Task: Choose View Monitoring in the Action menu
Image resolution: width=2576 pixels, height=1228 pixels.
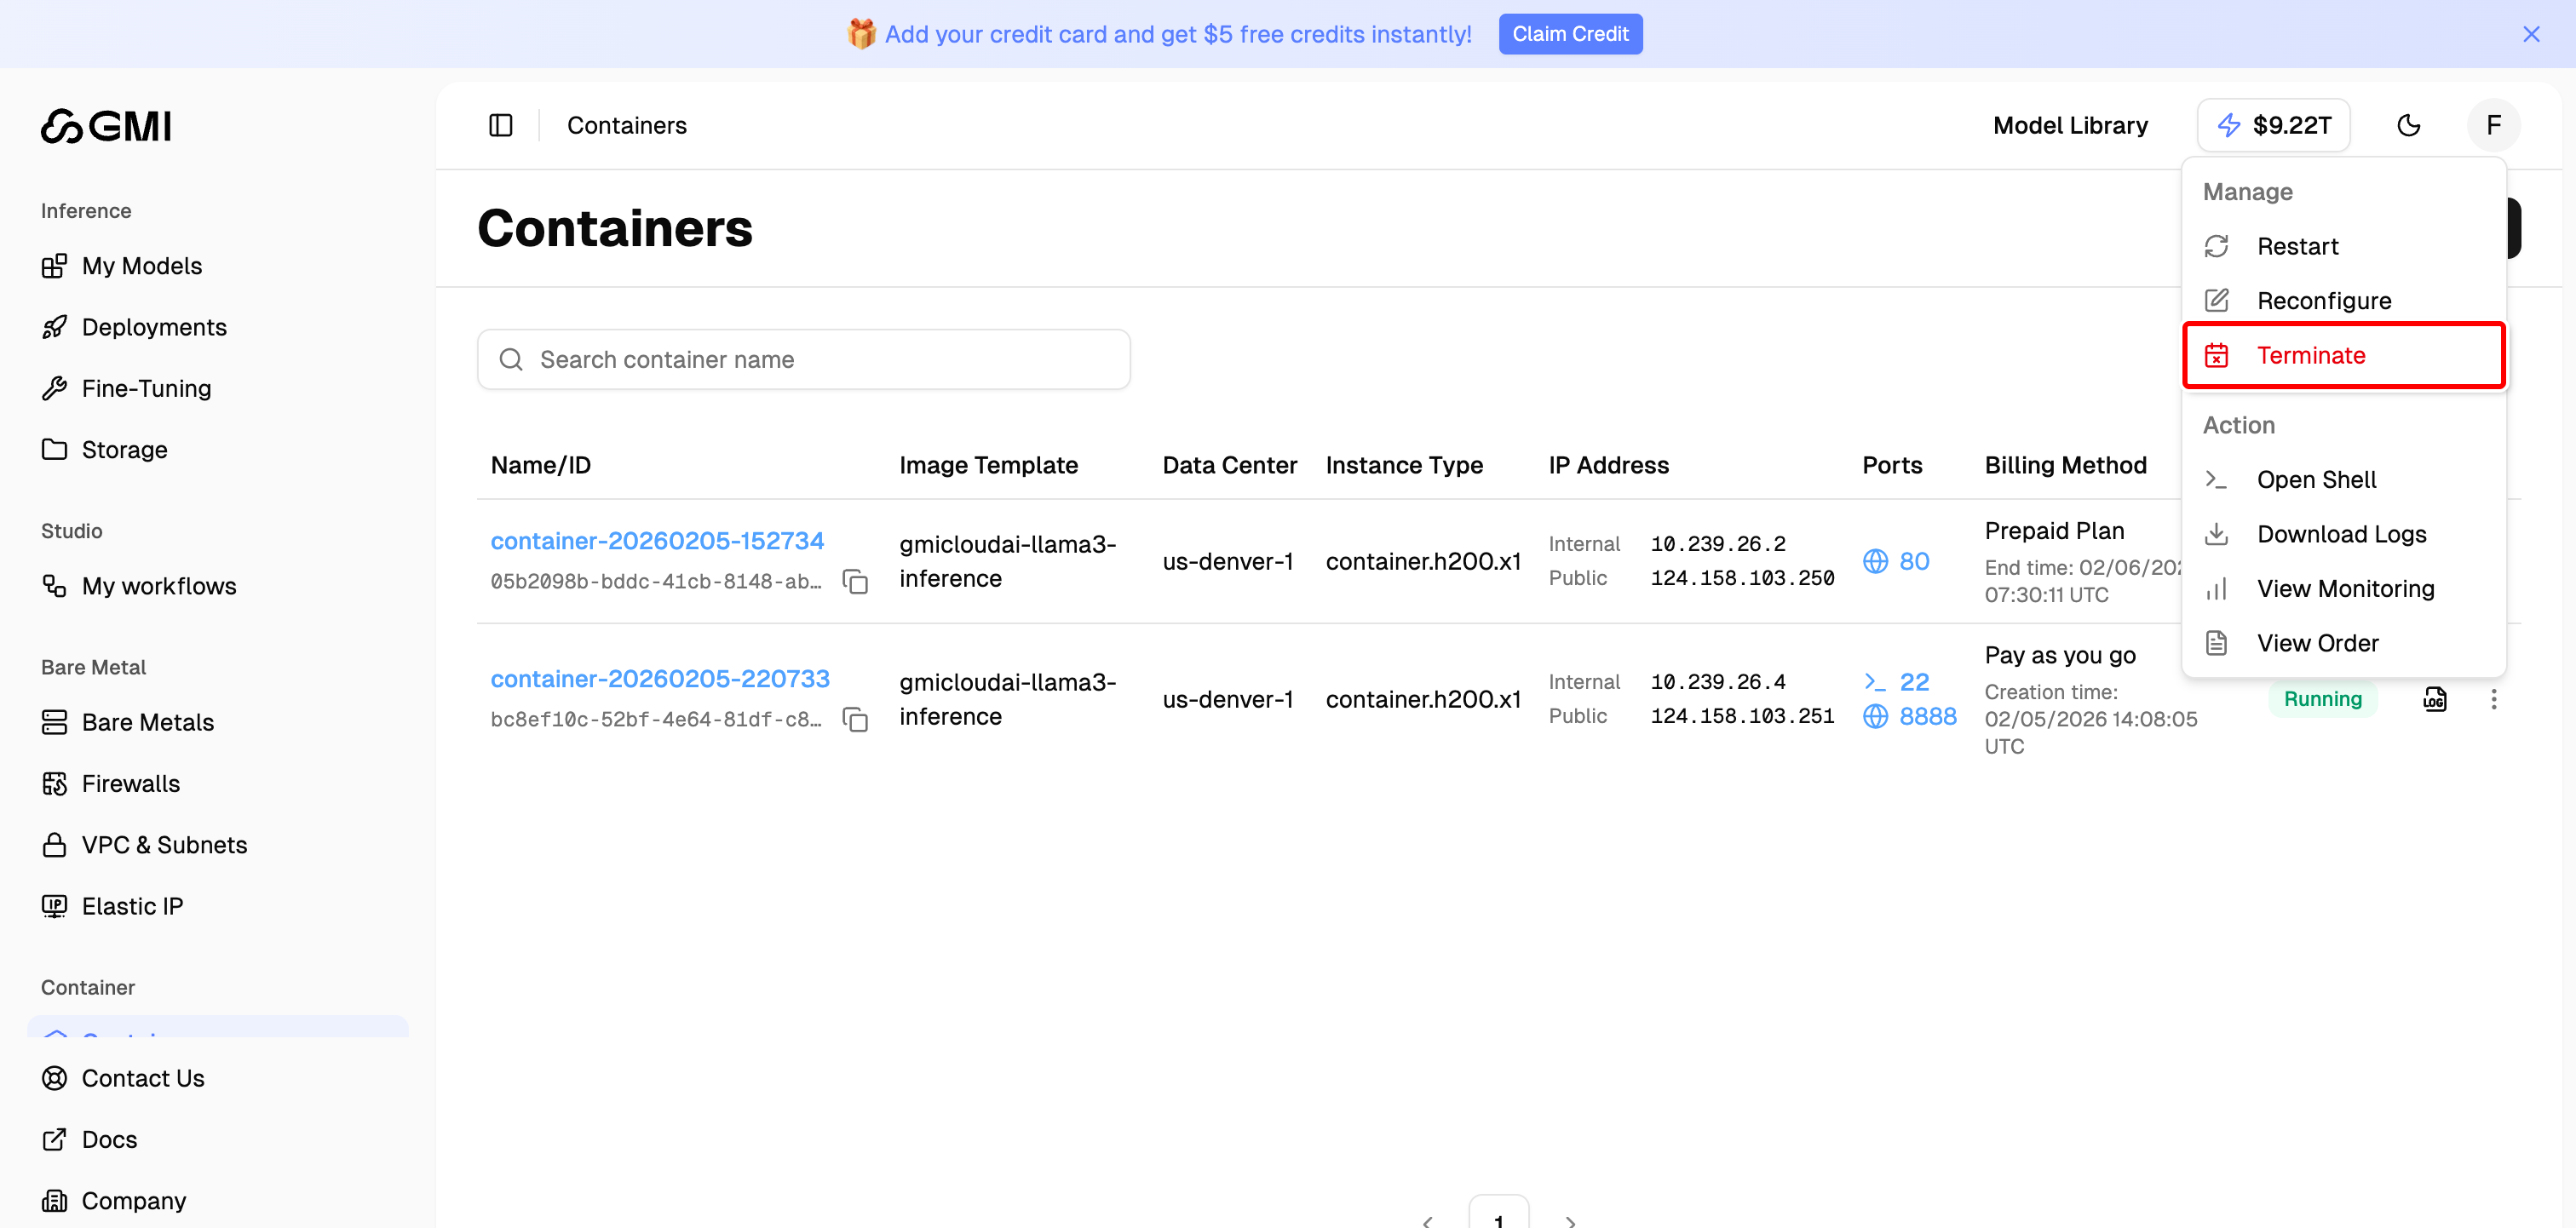Action: (x=2345, y=588)
